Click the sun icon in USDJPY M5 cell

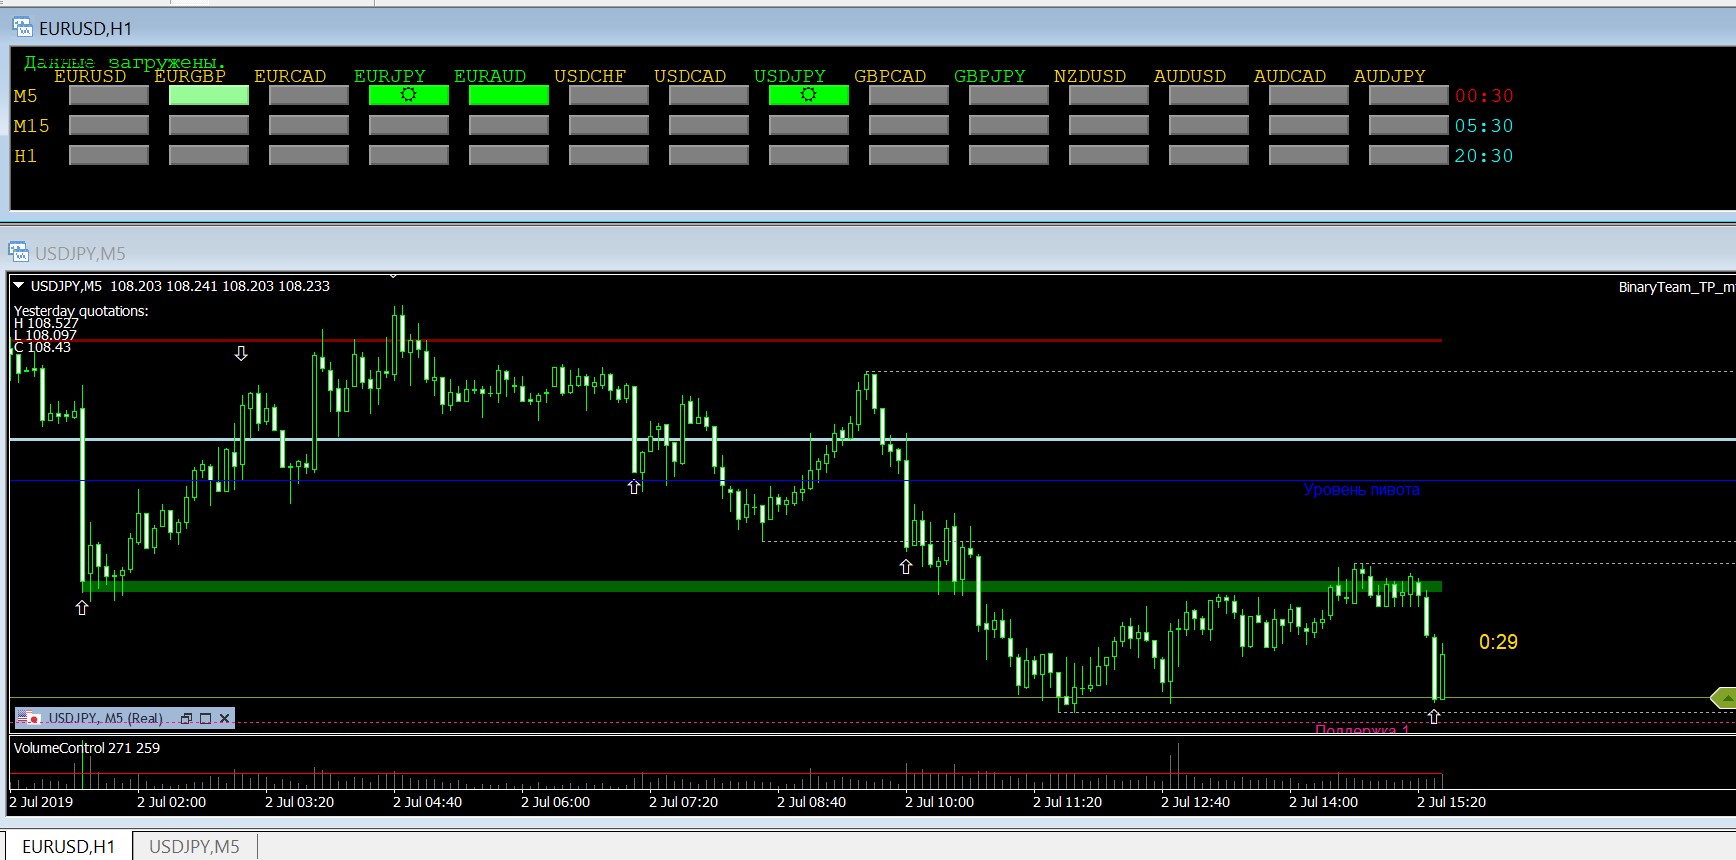pos(808,95)
